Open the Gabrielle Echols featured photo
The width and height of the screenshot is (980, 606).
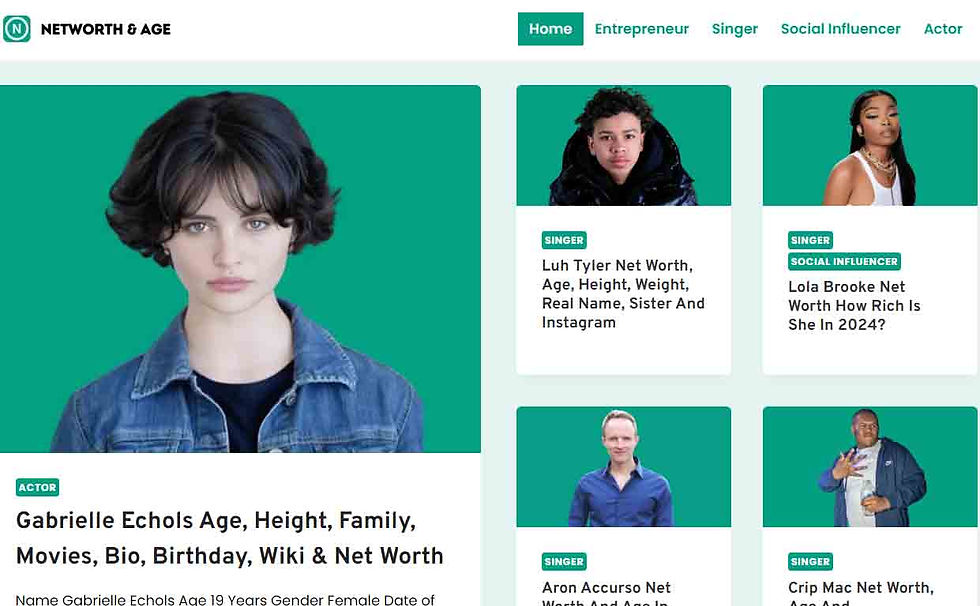240,269
